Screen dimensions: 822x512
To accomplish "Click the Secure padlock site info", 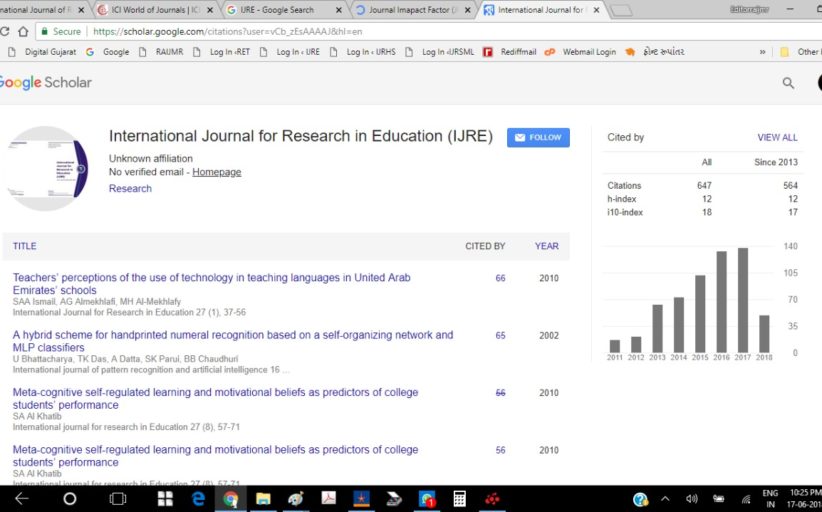I will click(61, 31).
